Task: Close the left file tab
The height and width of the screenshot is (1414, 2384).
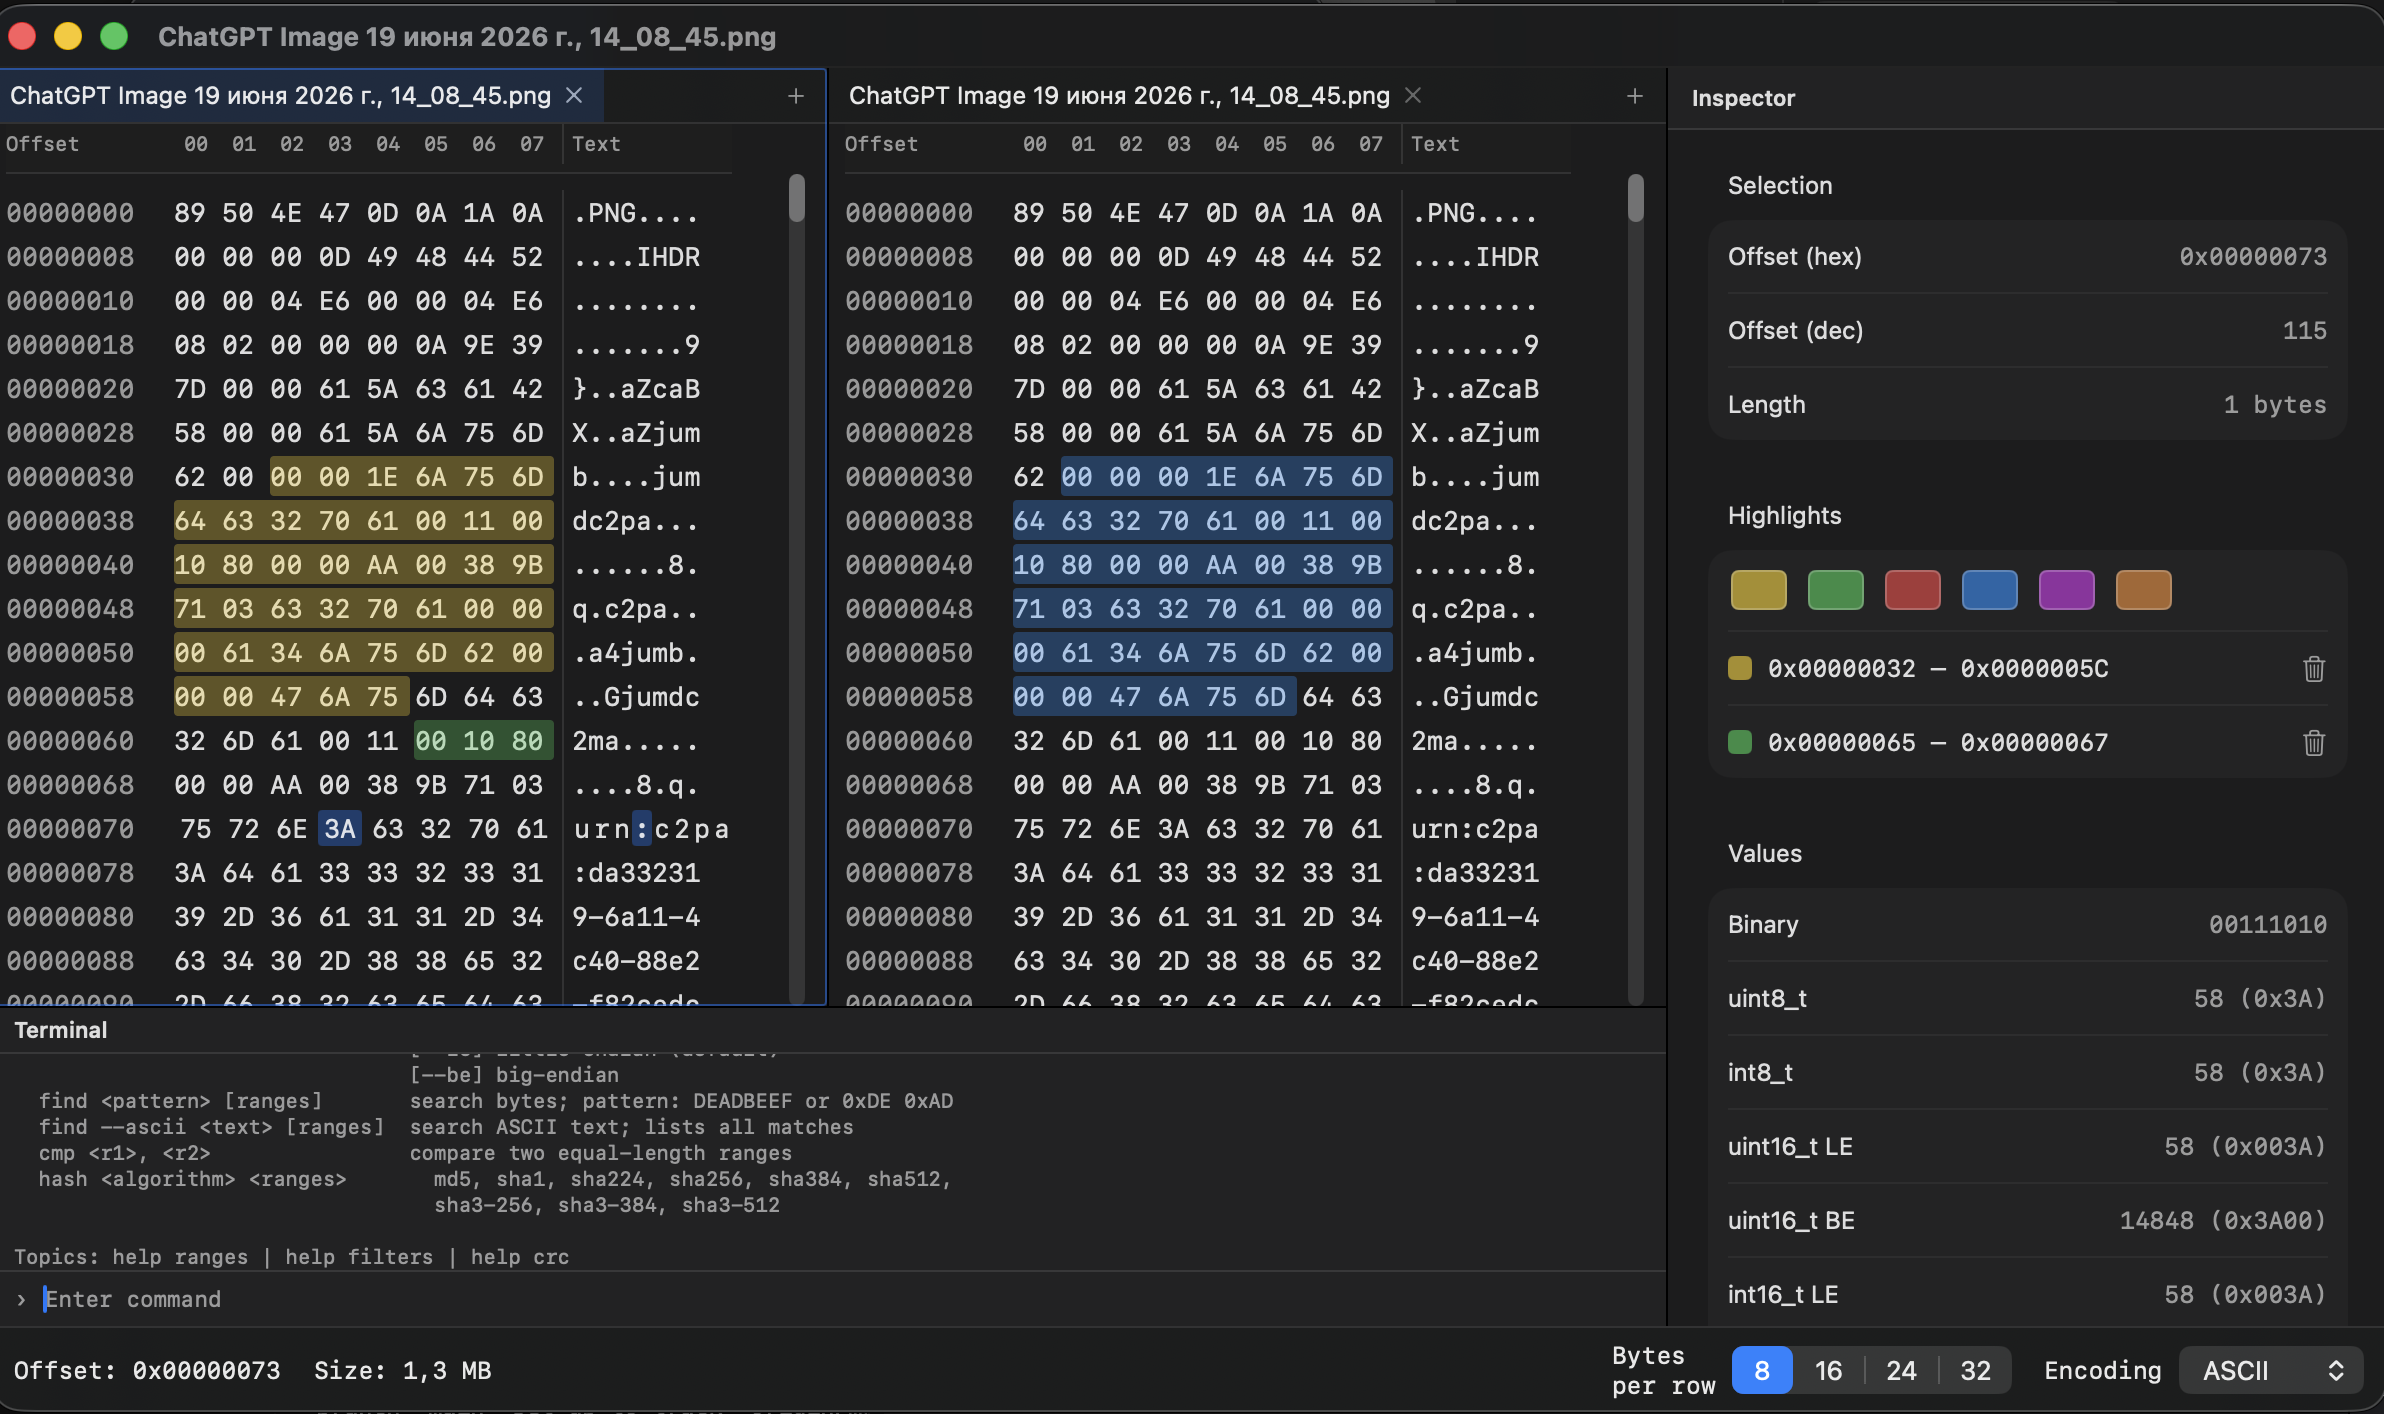Action: pos(574,95)
